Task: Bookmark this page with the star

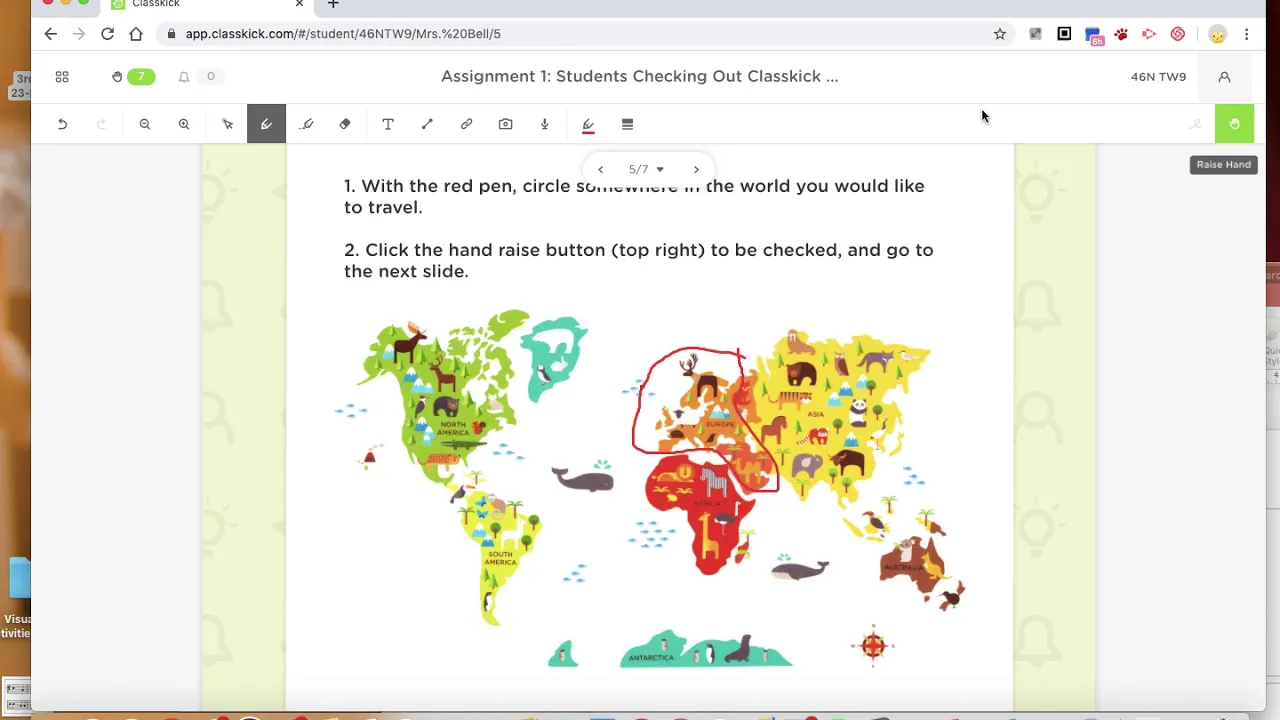Action: click(1000, 34)
